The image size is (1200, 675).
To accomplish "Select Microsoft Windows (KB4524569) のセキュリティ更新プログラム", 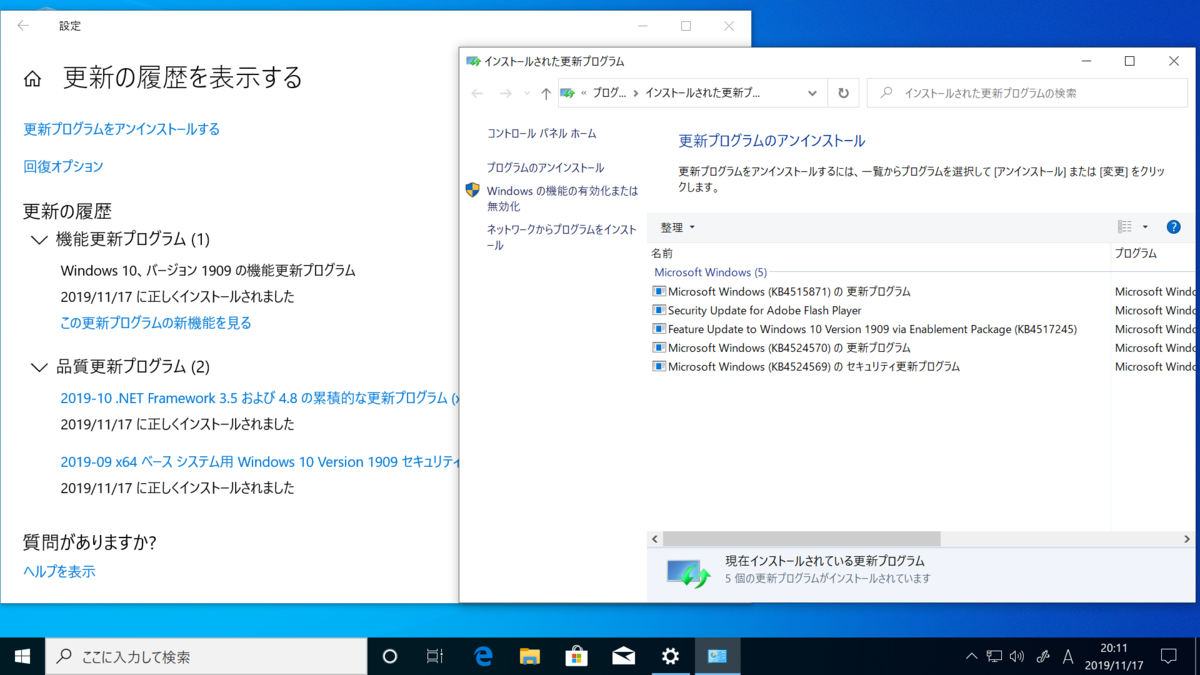I will (814, 367).
